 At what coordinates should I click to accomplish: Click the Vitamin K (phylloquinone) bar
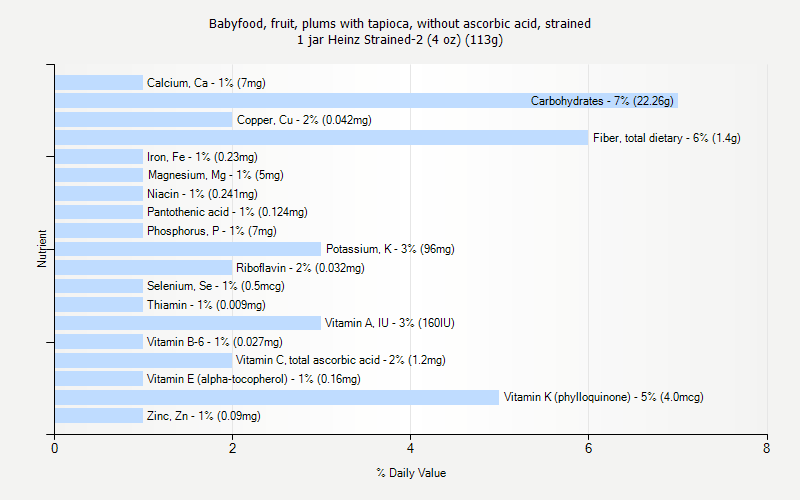coord(277,397)
